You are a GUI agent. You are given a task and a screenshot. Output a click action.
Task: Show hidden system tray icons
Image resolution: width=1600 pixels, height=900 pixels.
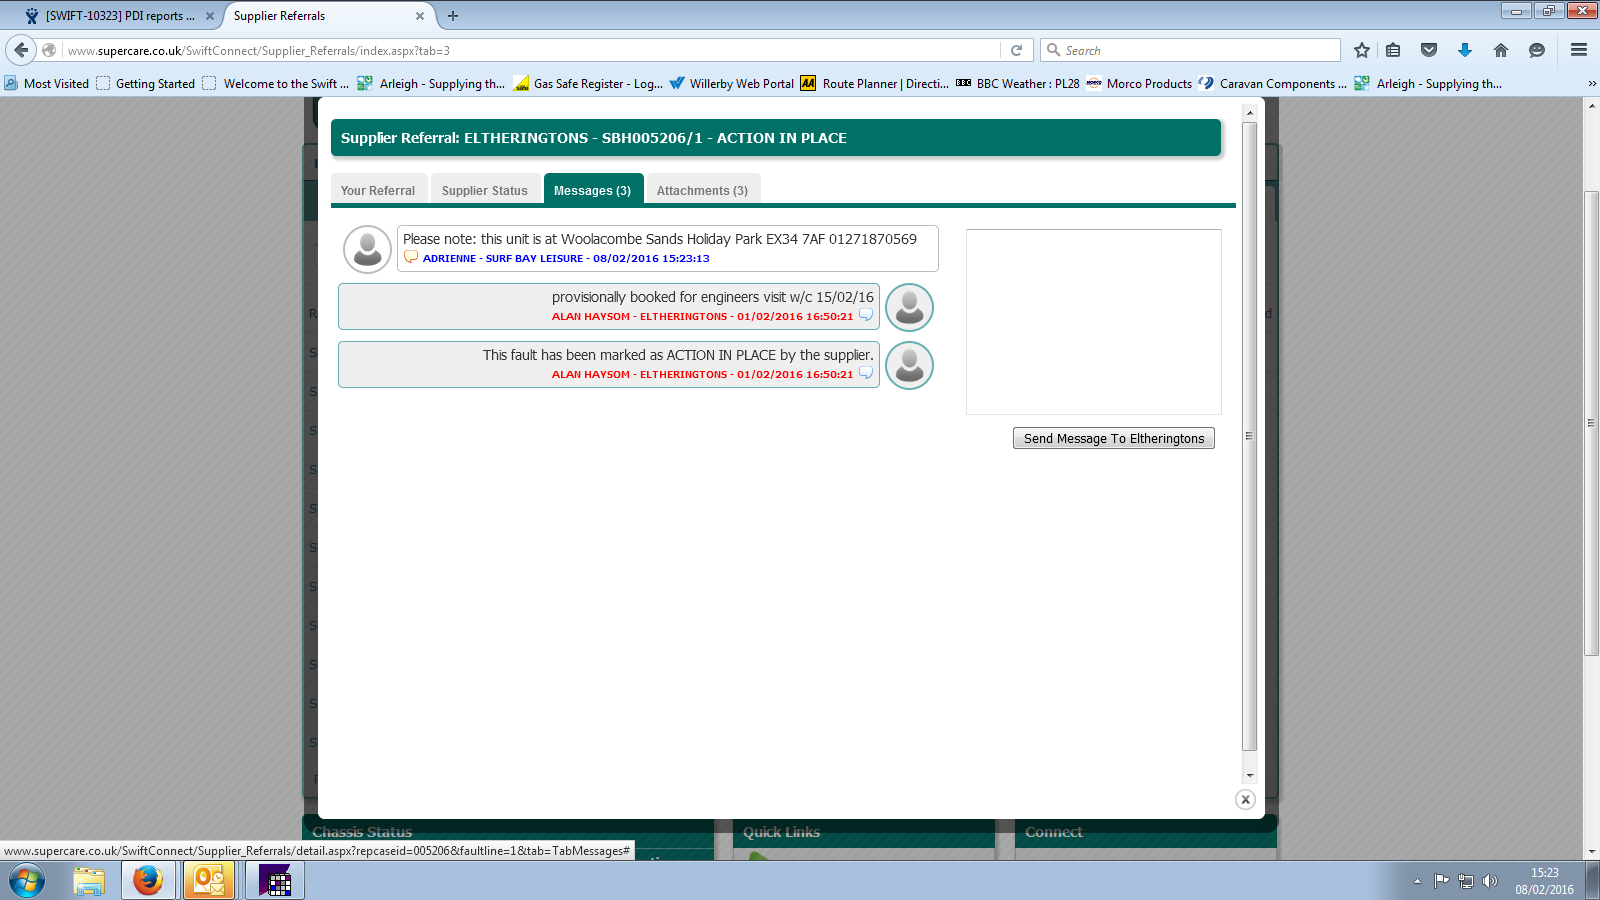point(1417,881)
